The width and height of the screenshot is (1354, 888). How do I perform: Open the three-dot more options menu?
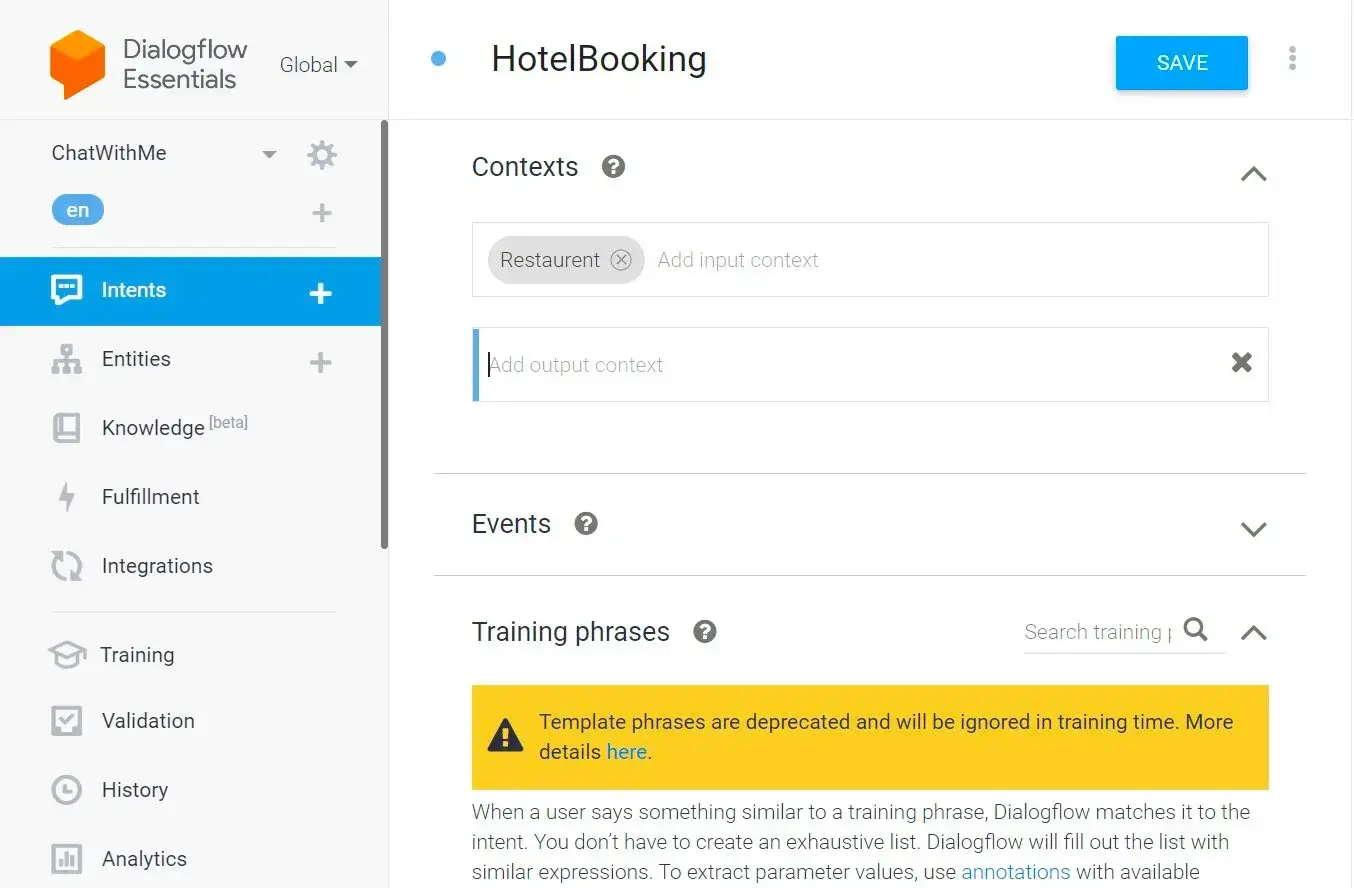1292,59
